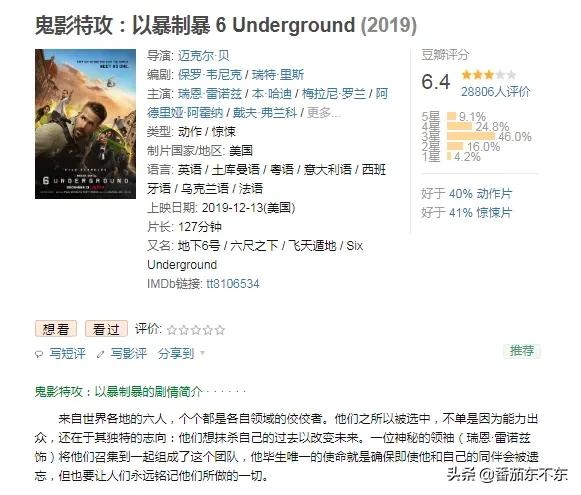Give five stars via the last rating star
The width and height of the screenshot is (581, 495).
point(220,330)
